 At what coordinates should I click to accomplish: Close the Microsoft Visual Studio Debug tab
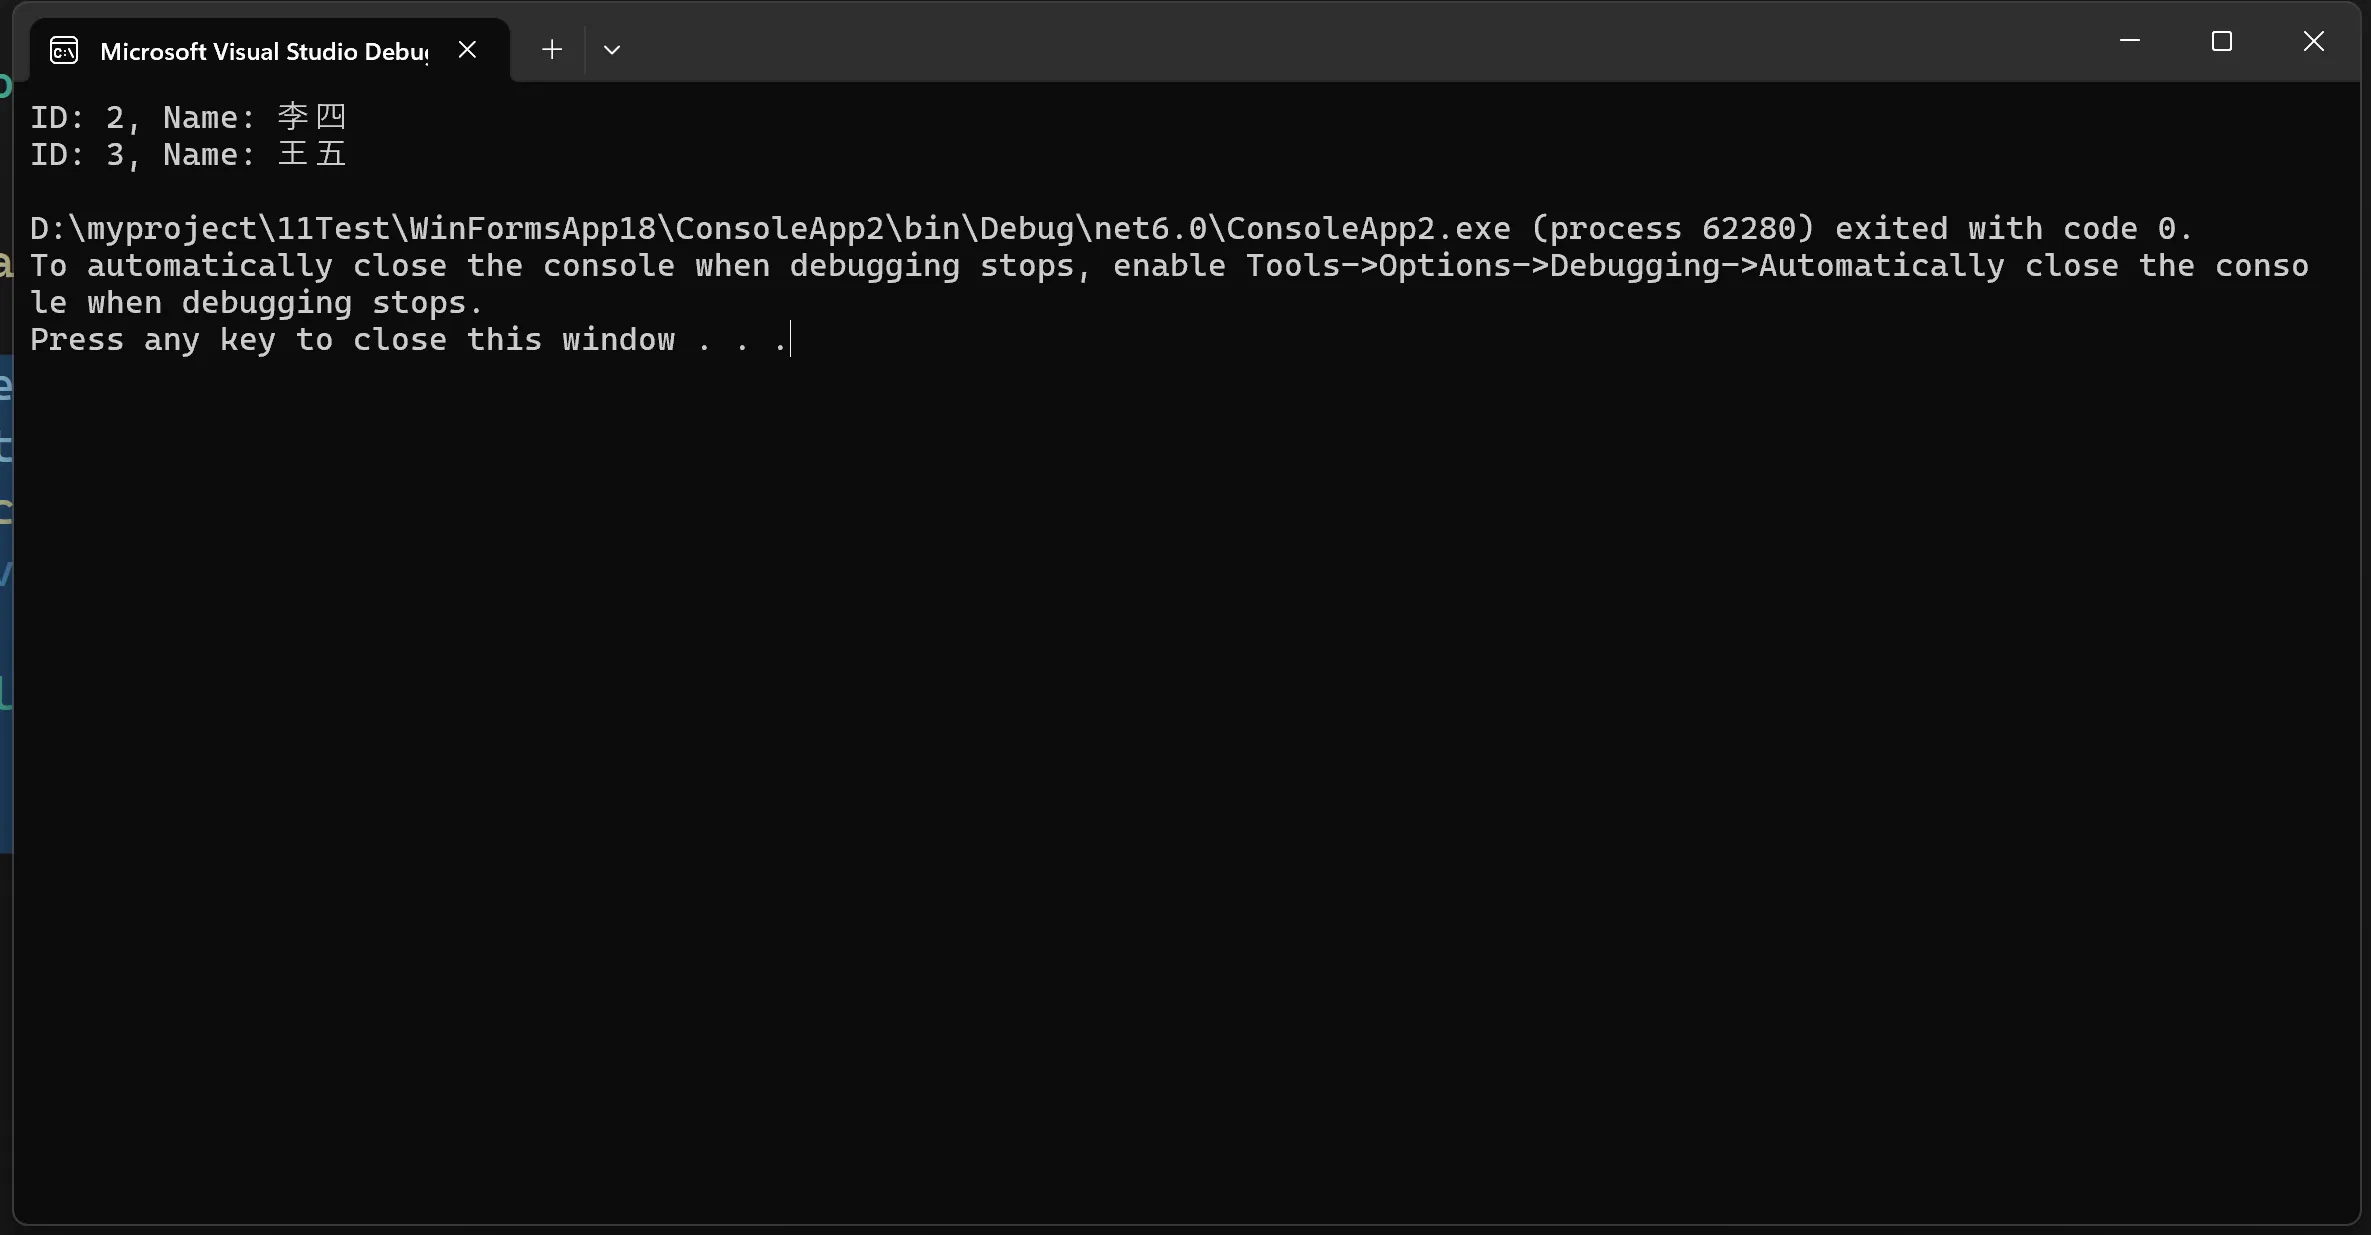tap(467, 49)
